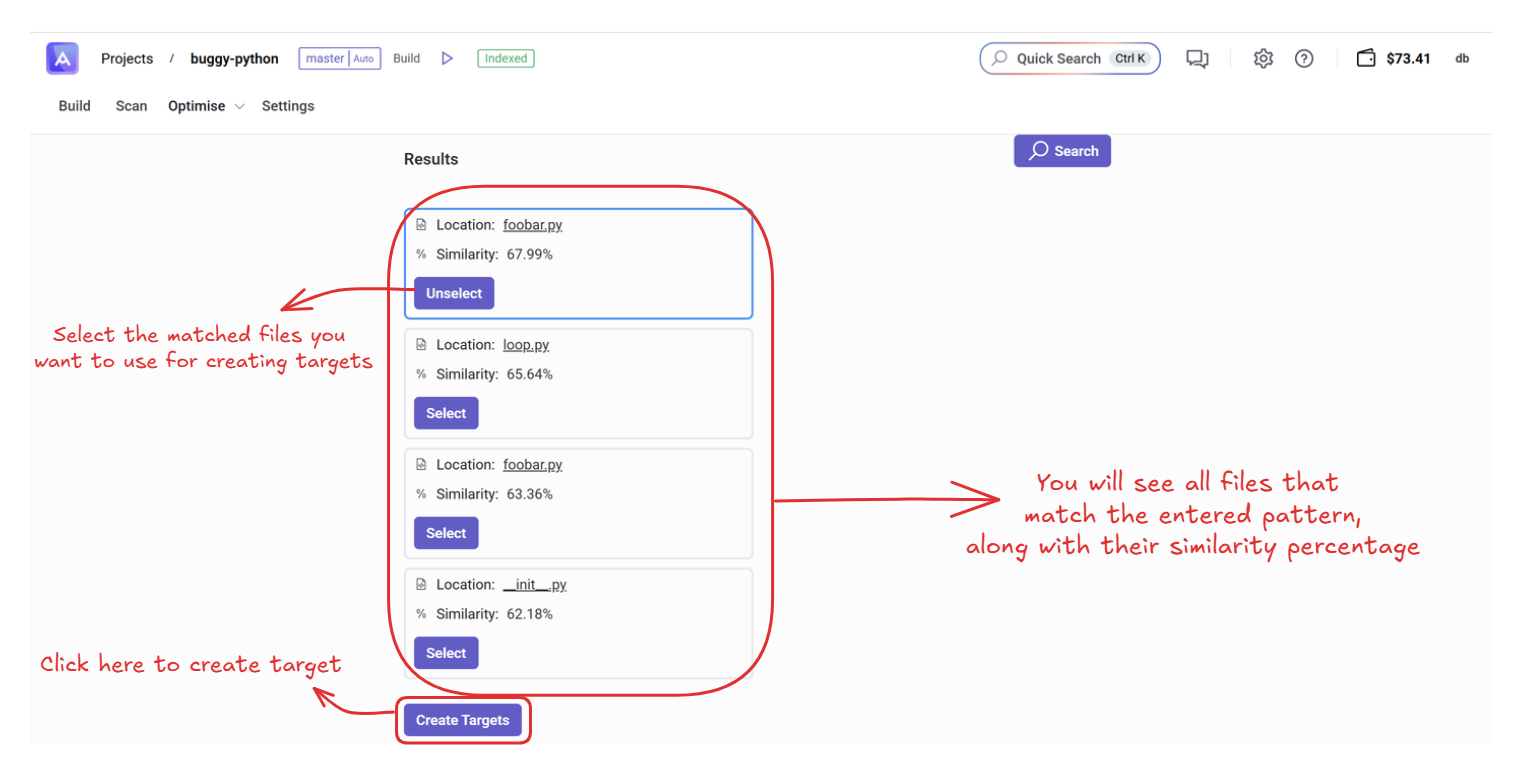Open the loop.py file link
The height and width of the screenshot is (774, 1523).
(x=526, y=345)
